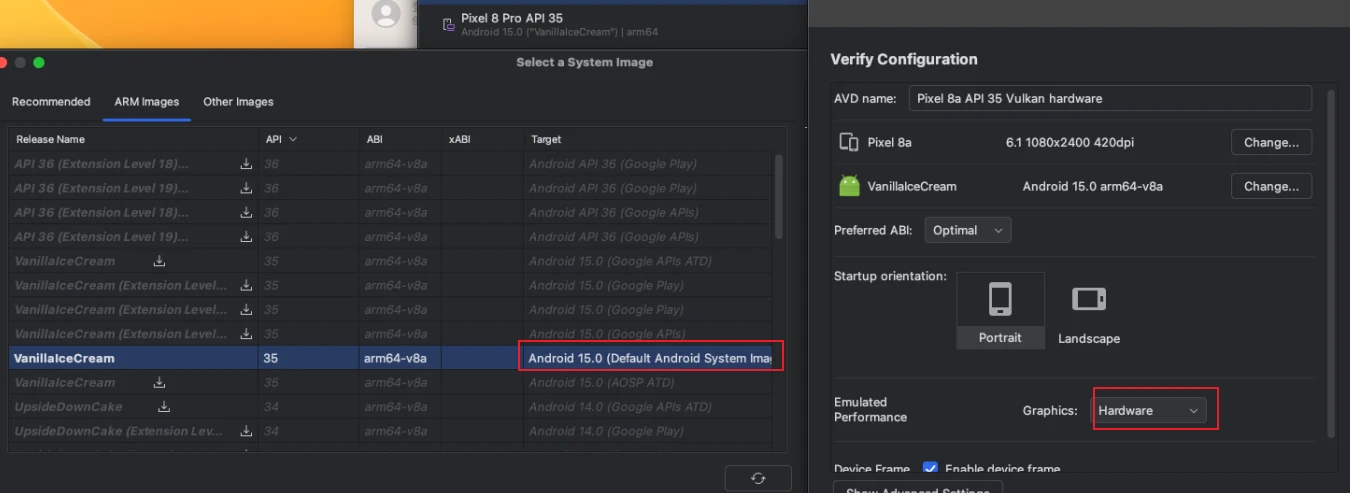The height and width of the screenshot is (493, 1350).
Task: Click Change button for Pixel 8a device
Action: tap(1270, 142)
